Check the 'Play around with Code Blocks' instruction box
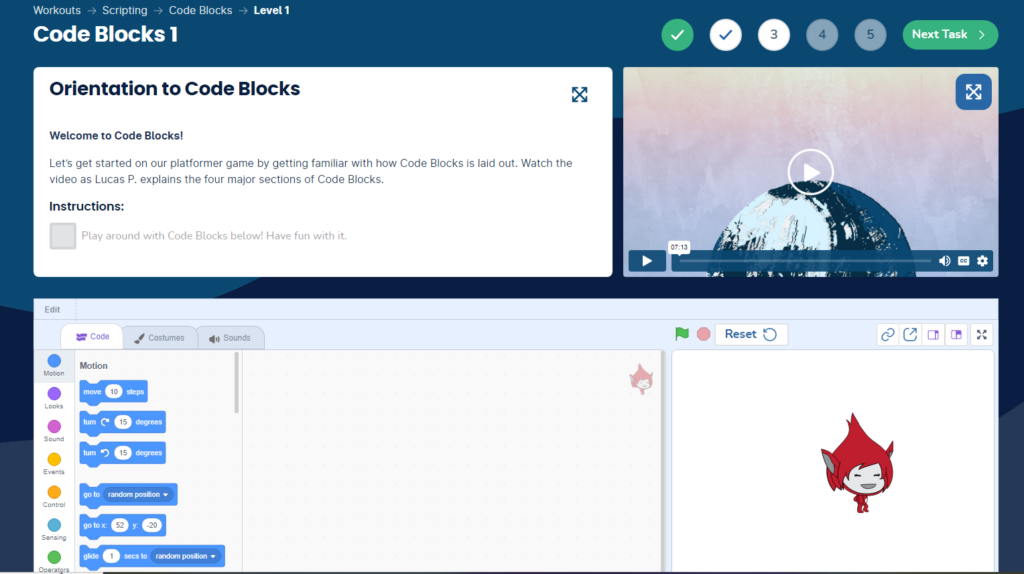1024x574 pixels. pyautogui.click(x=63, y=236)
